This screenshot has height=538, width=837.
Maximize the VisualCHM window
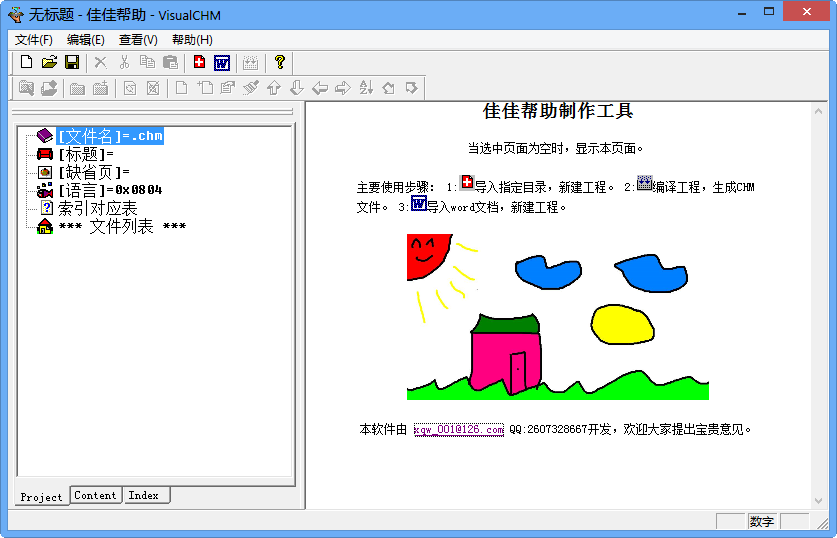point(769,11)
